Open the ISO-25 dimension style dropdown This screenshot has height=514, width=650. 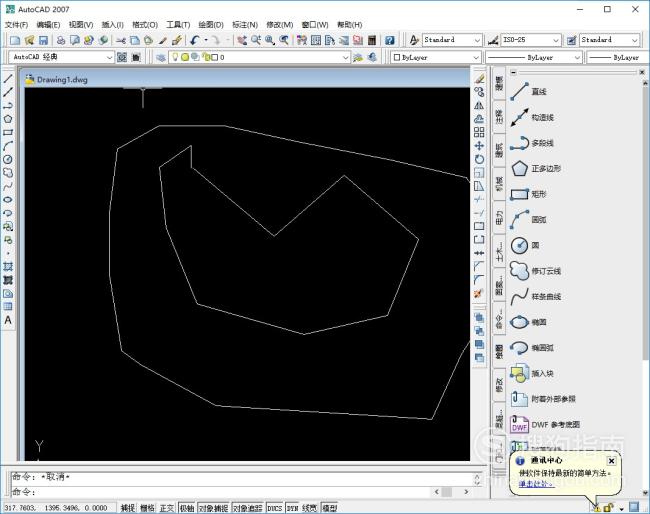556,40
